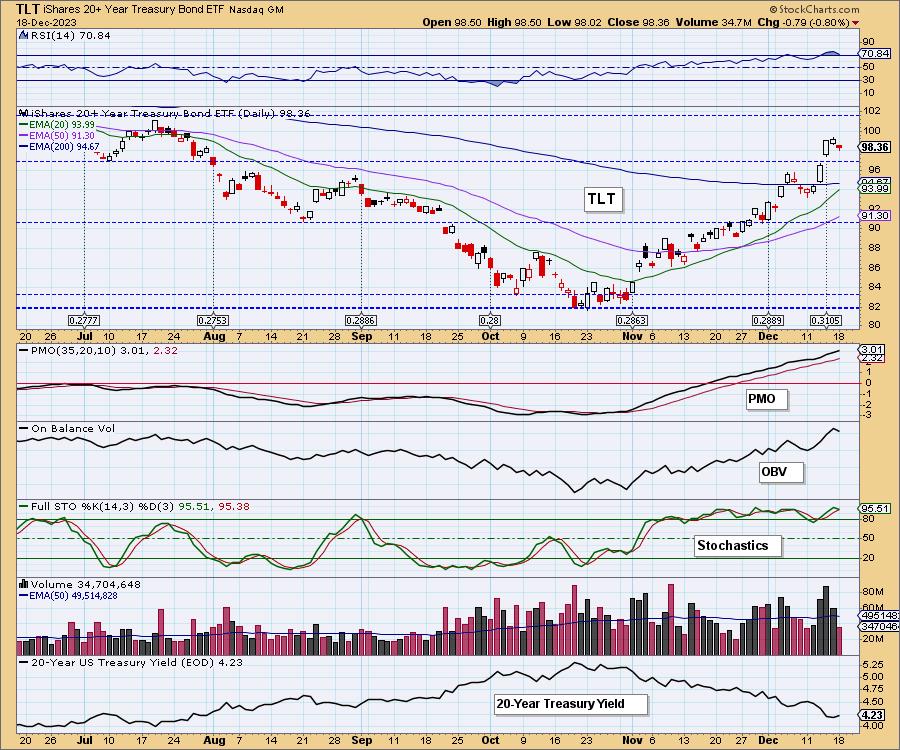Click the 3.01 PMO value tag

875,349
